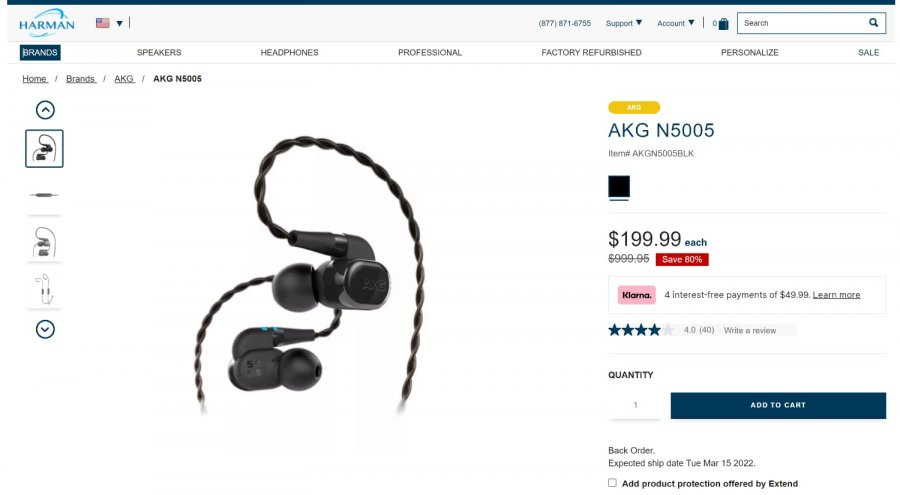900x495 pixels.
Task: Click the Write a review link
Action: (750, 330)
